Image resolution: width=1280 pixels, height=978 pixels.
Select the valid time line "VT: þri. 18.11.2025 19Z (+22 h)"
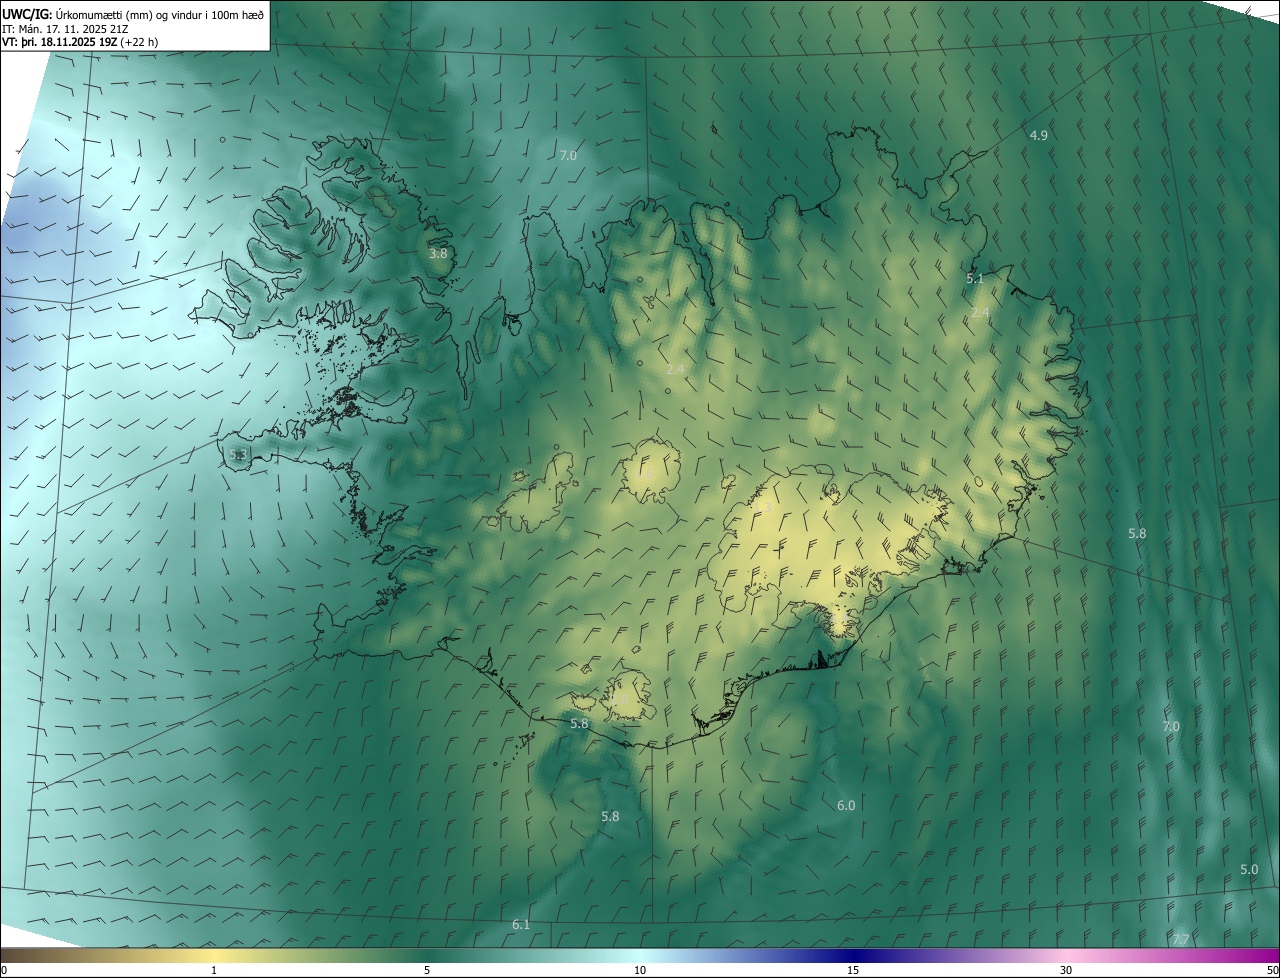pyautogui.click(x=80, y=42)
